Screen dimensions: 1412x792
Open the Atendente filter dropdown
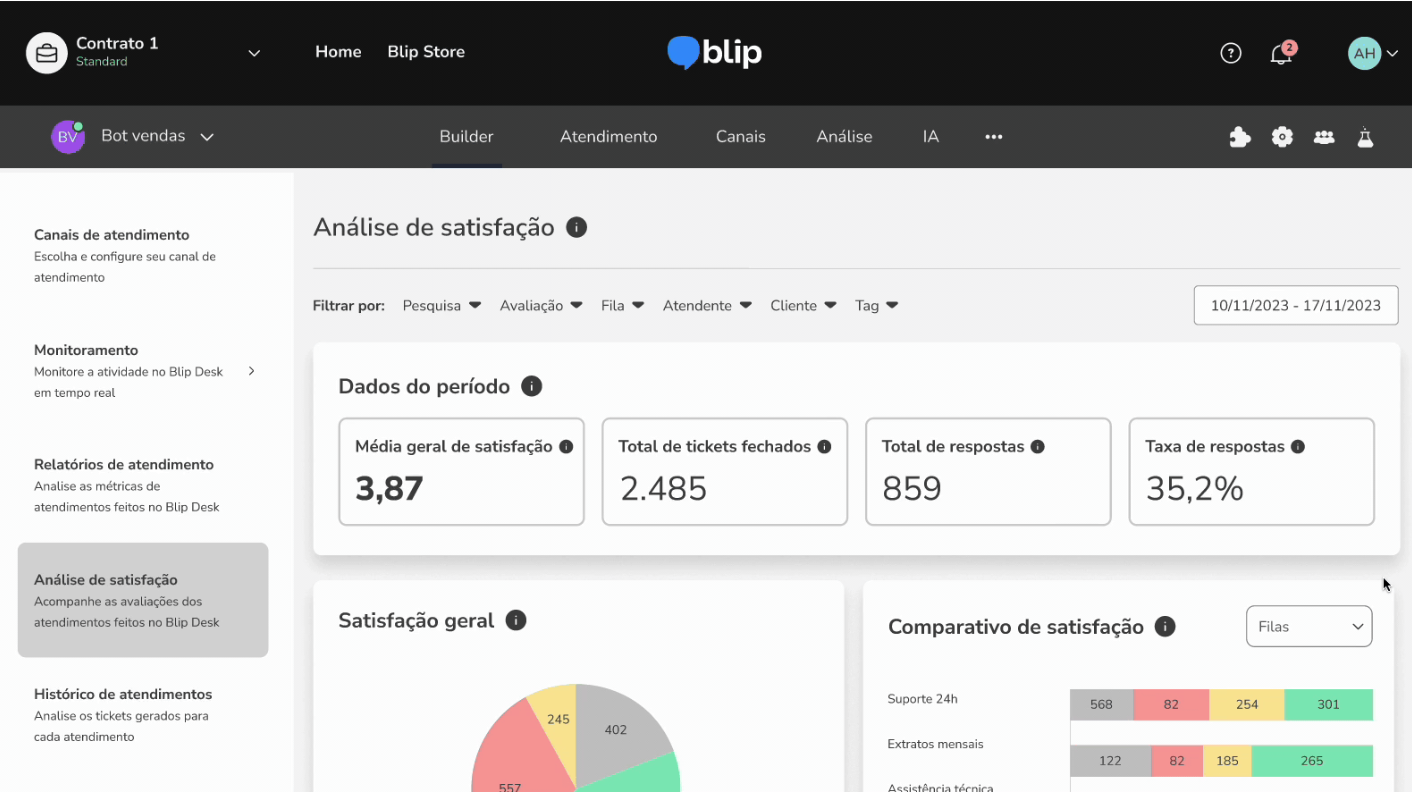pos(707,305)
